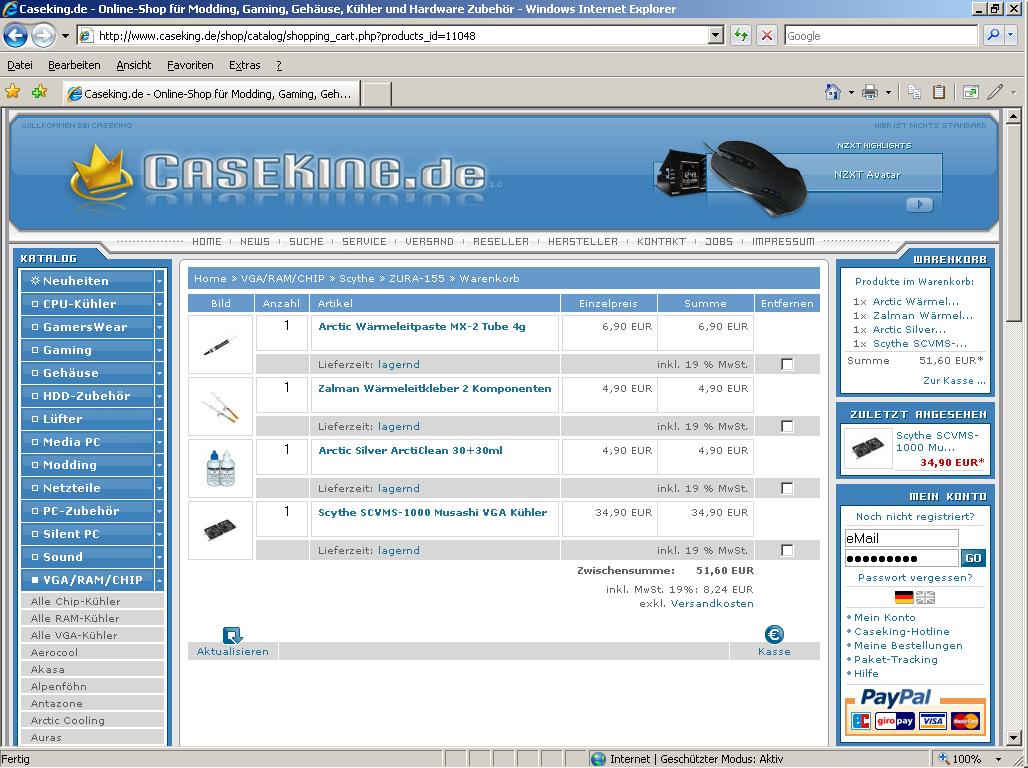Click the Versandkosten link
Screen dimensions: 1028x768
point(712,603)
